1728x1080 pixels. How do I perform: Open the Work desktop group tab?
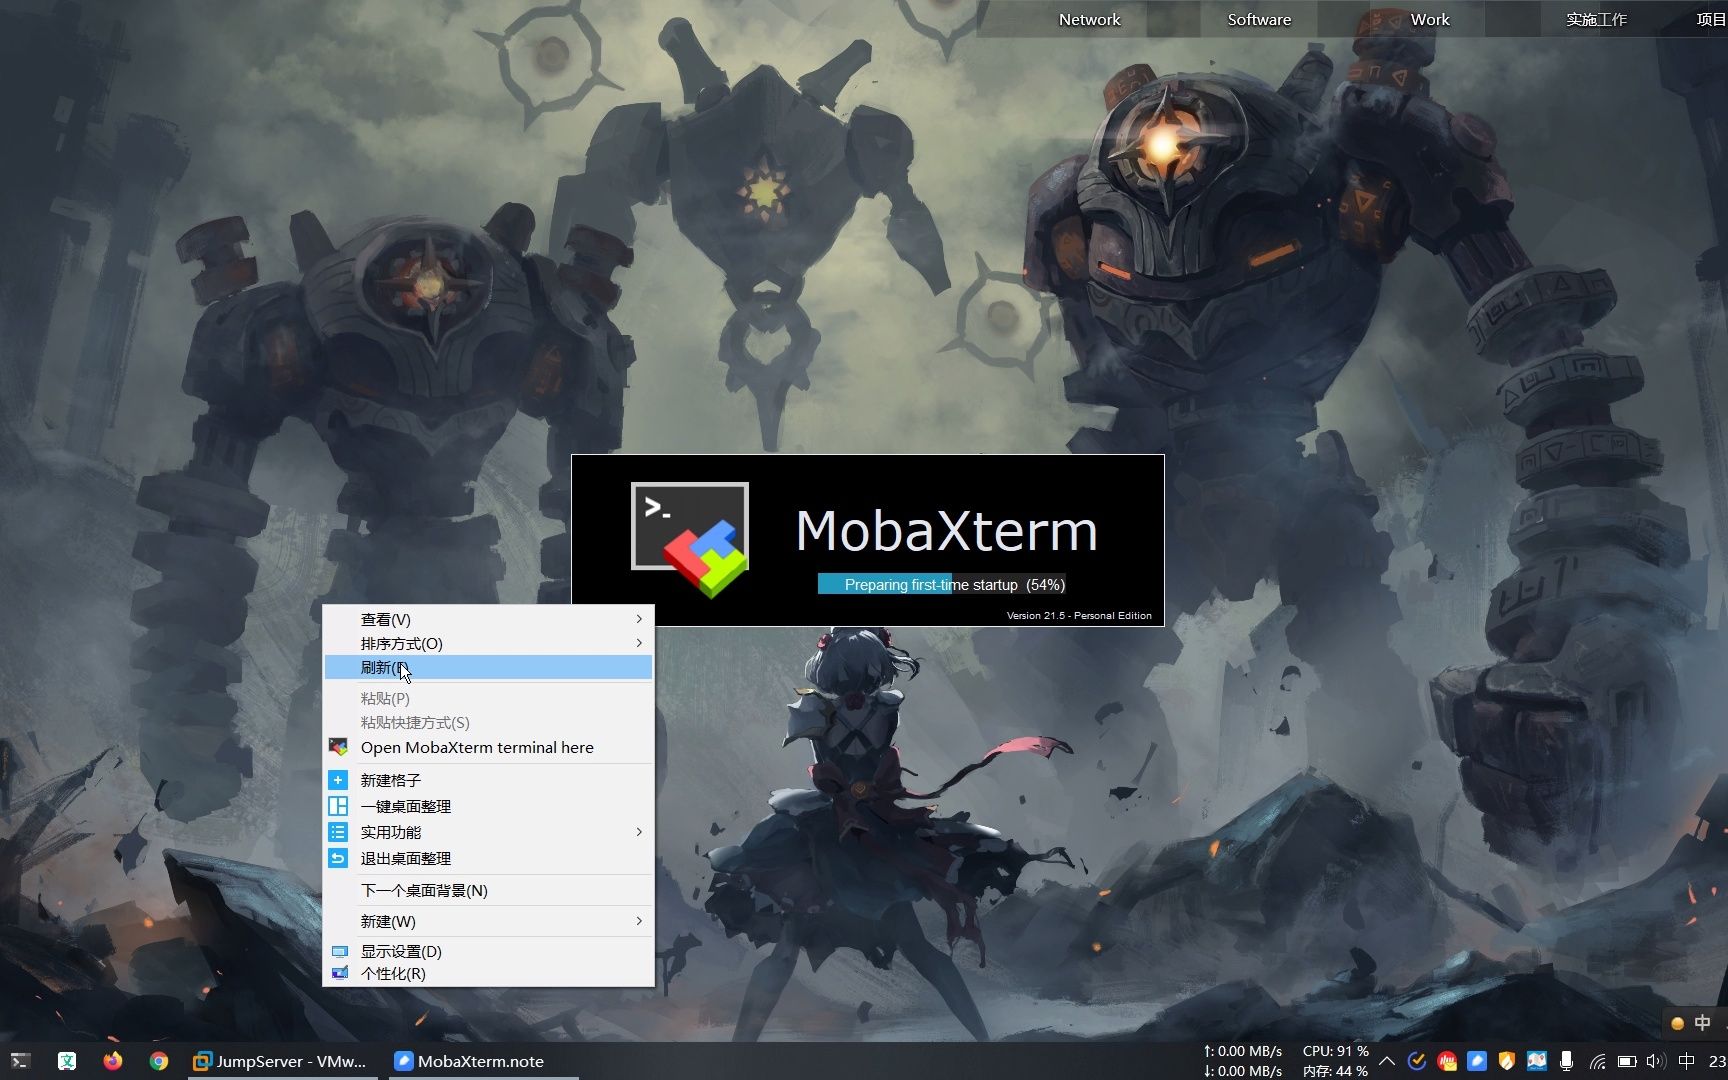pyautogui.click(x=1430, y=19)
